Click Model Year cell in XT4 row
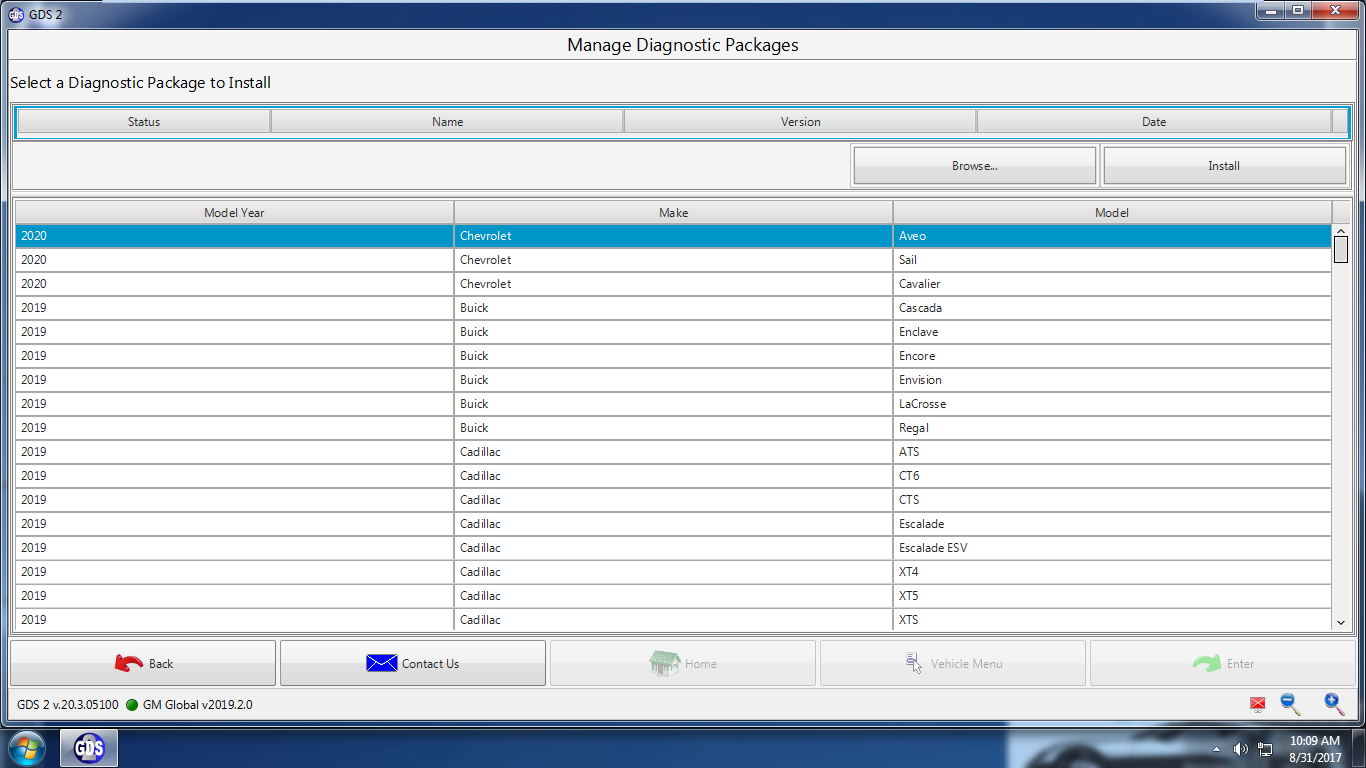Screen dimensions: 1366x768 pyautogui.click(x=234, y=572)
